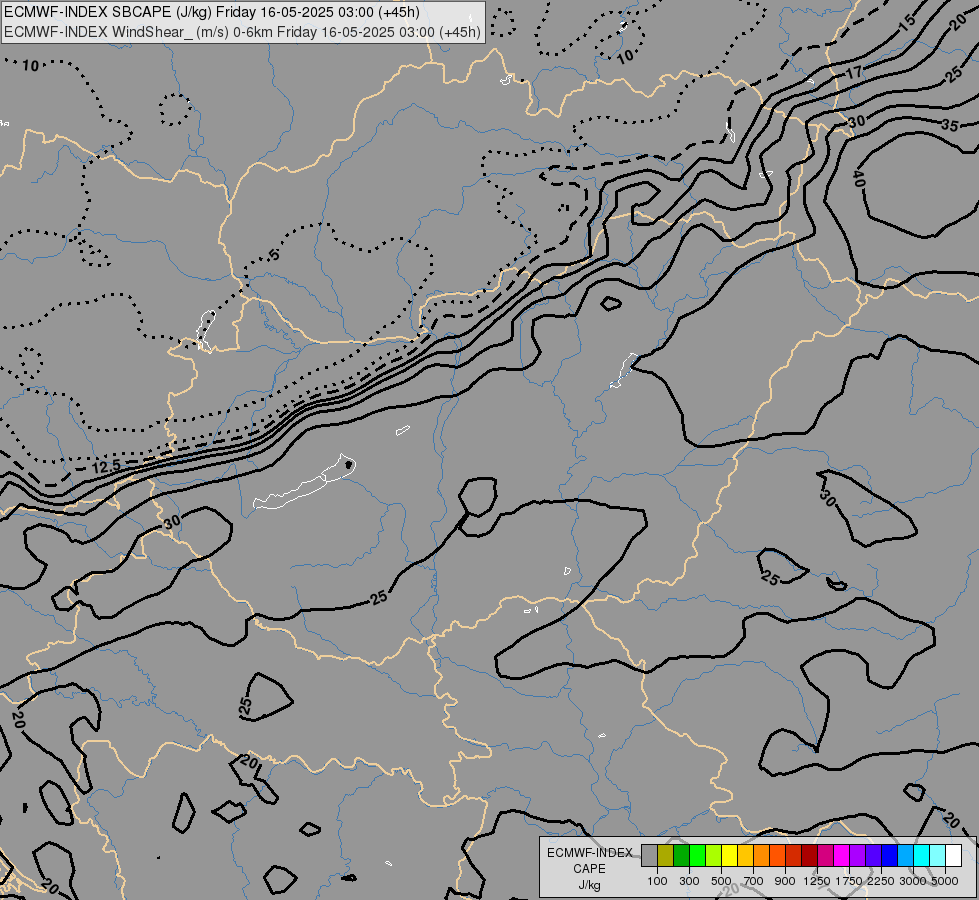Select the CAPE word in the legend
The height and width of the screenshot is (900, 979).
[x=589, y=869]
